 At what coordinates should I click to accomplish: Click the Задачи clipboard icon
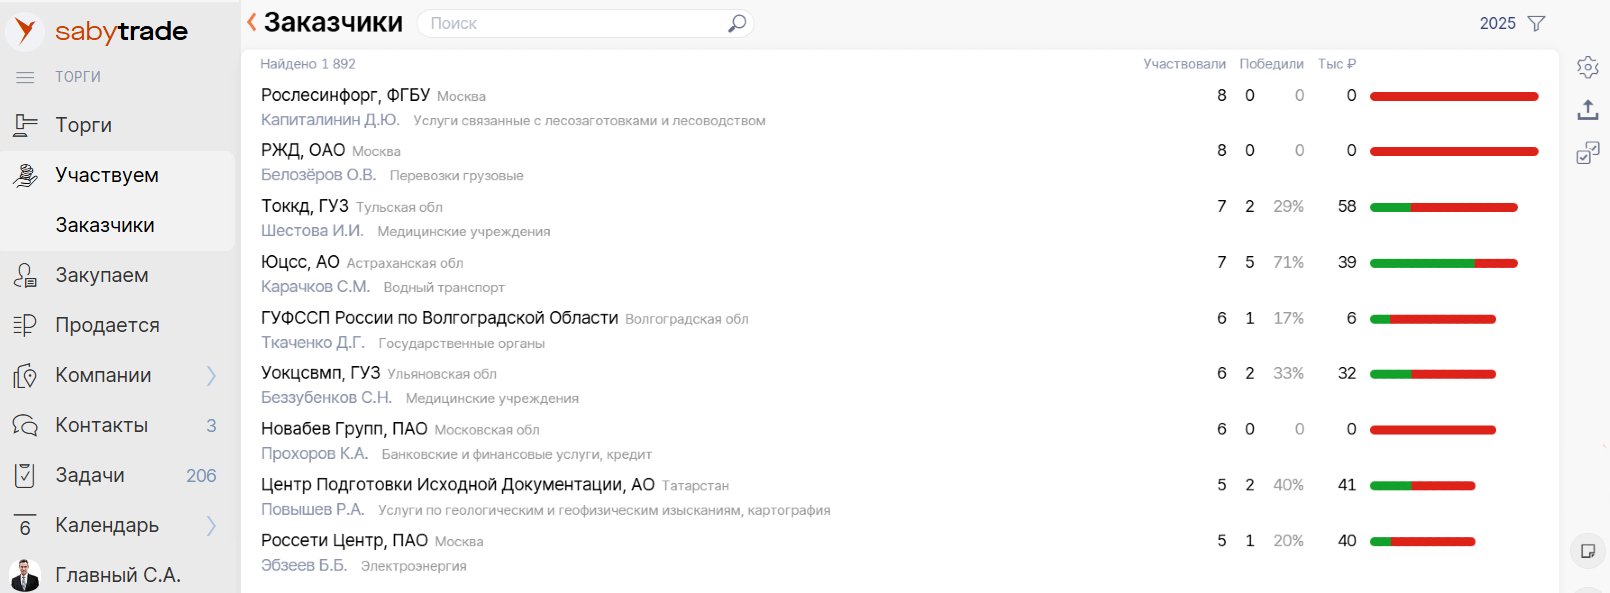(x=25, y=475)
